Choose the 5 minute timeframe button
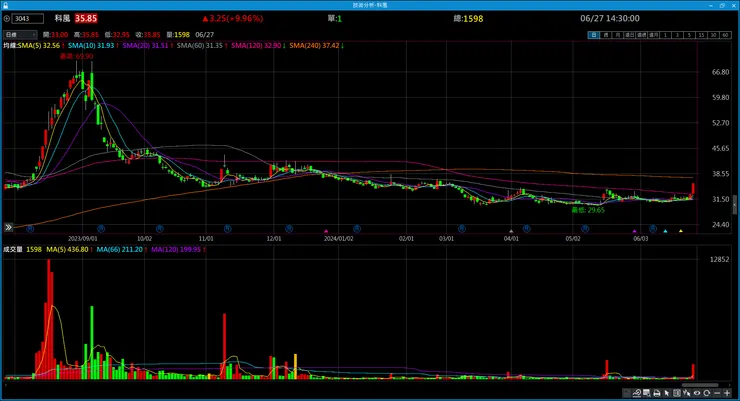The width and height of the screenshot is (740, 401). point(689,35)
